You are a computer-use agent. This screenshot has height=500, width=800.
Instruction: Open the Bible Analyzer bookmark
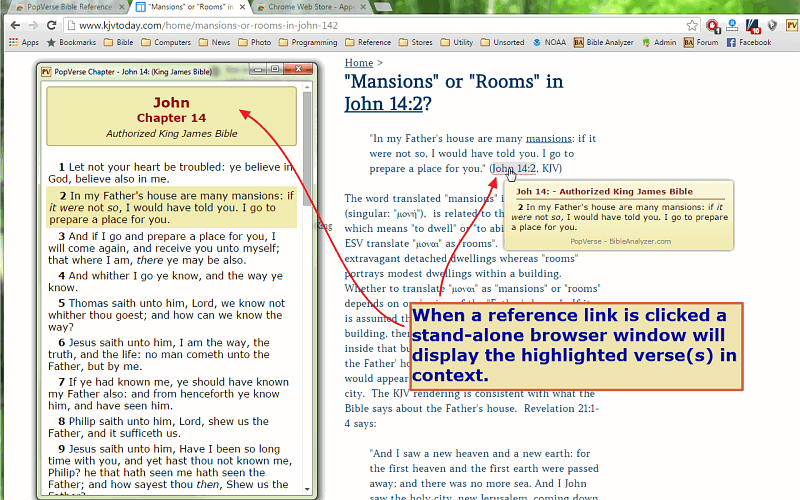607,43
